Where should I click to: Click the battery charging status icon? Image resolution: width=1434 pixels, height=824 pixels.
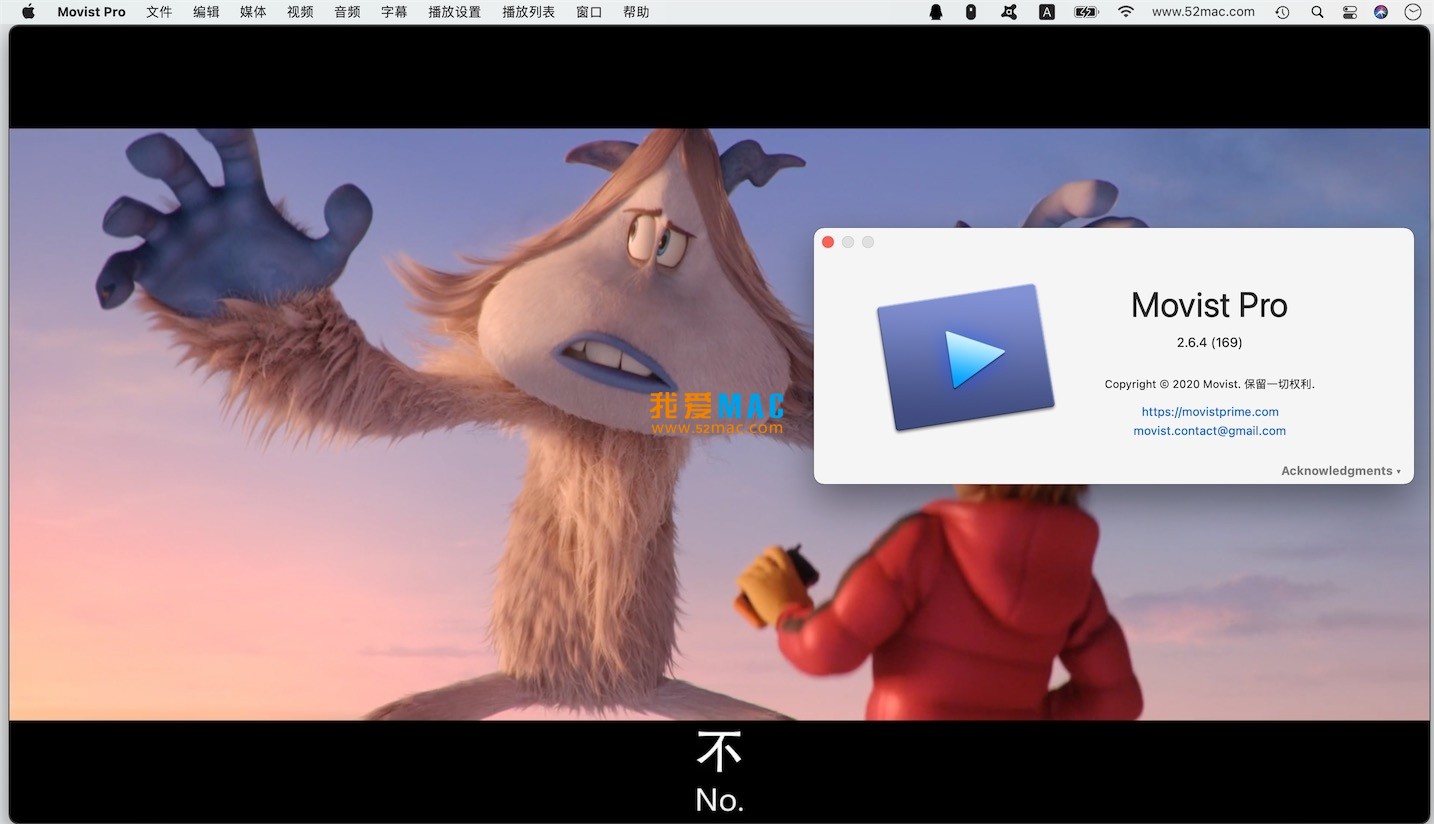tap(1086, 12)
